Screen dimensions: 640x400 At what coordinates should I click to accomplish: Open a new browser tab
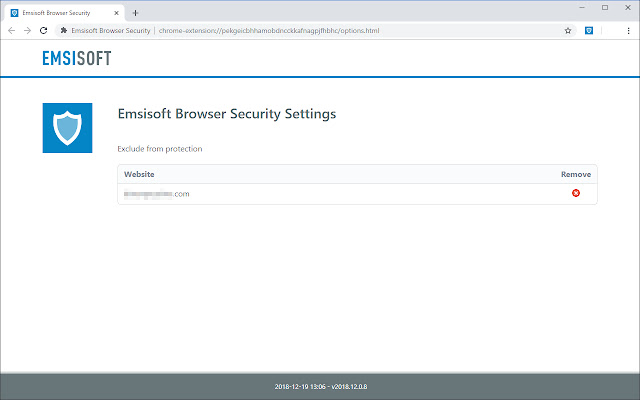(135, 13)
